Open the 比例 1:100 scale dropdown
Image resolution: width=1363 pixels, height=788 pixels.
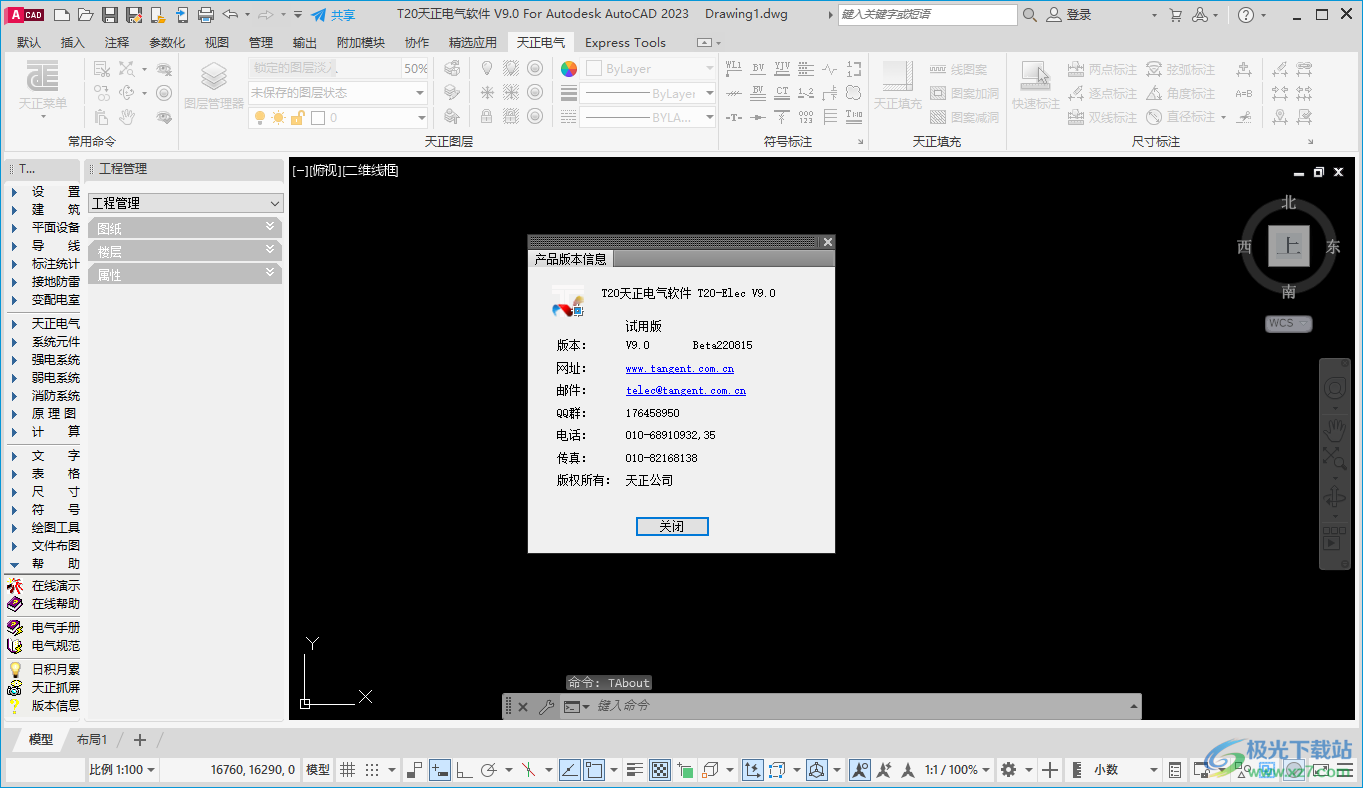[122, 770]
